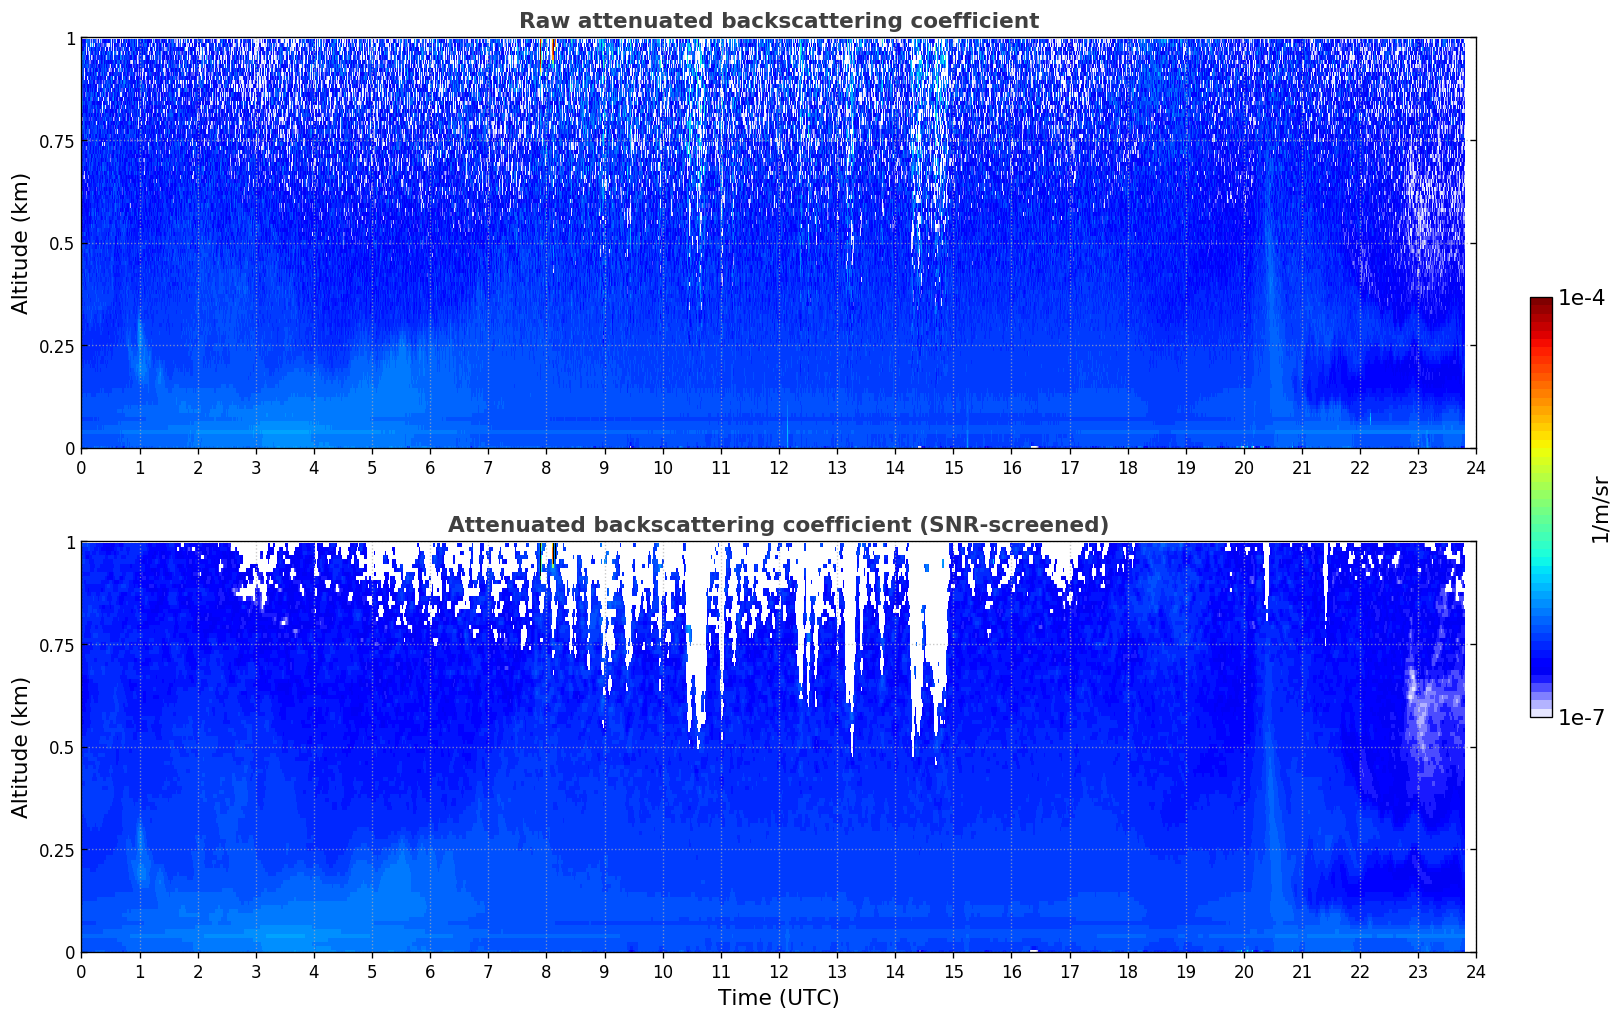Screen dimensions: 1621x1020
Task: Click the 0.75 altitude tick on the upper plot
Action: pyautogui.click(x=57, y=142)
